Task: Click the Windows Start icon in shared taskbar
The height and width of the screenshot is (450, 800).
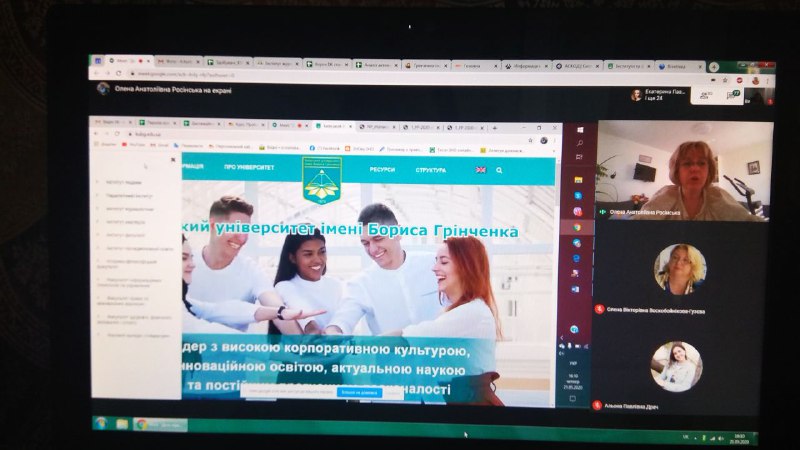Action: [x=579, y=130]
